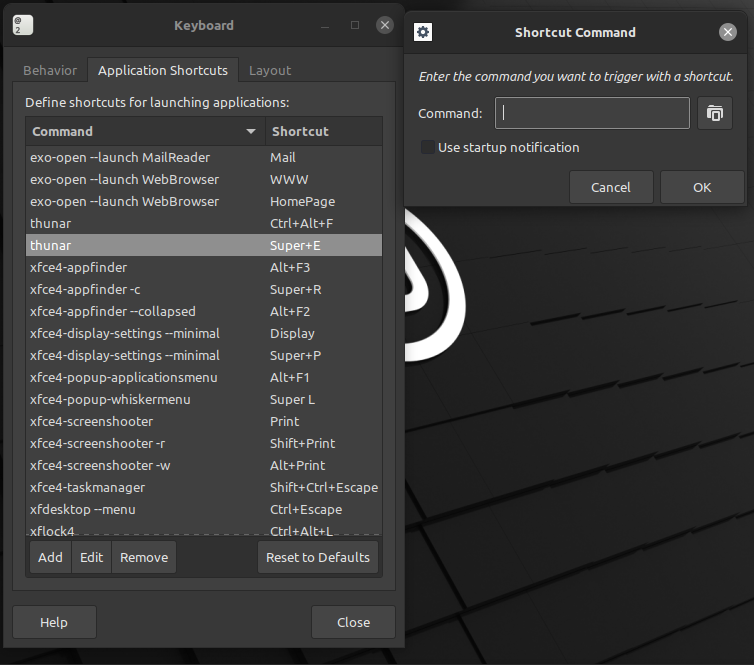
Task: Open the Layout tab
Action: (x=270, y=70)
